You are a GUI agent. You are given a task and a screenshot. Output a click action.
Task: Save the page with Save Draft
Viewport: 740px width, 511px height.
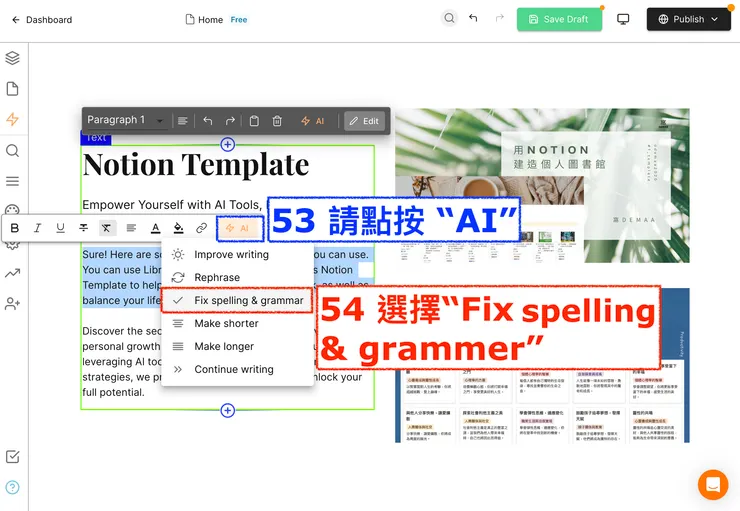(x=559, y=19)
